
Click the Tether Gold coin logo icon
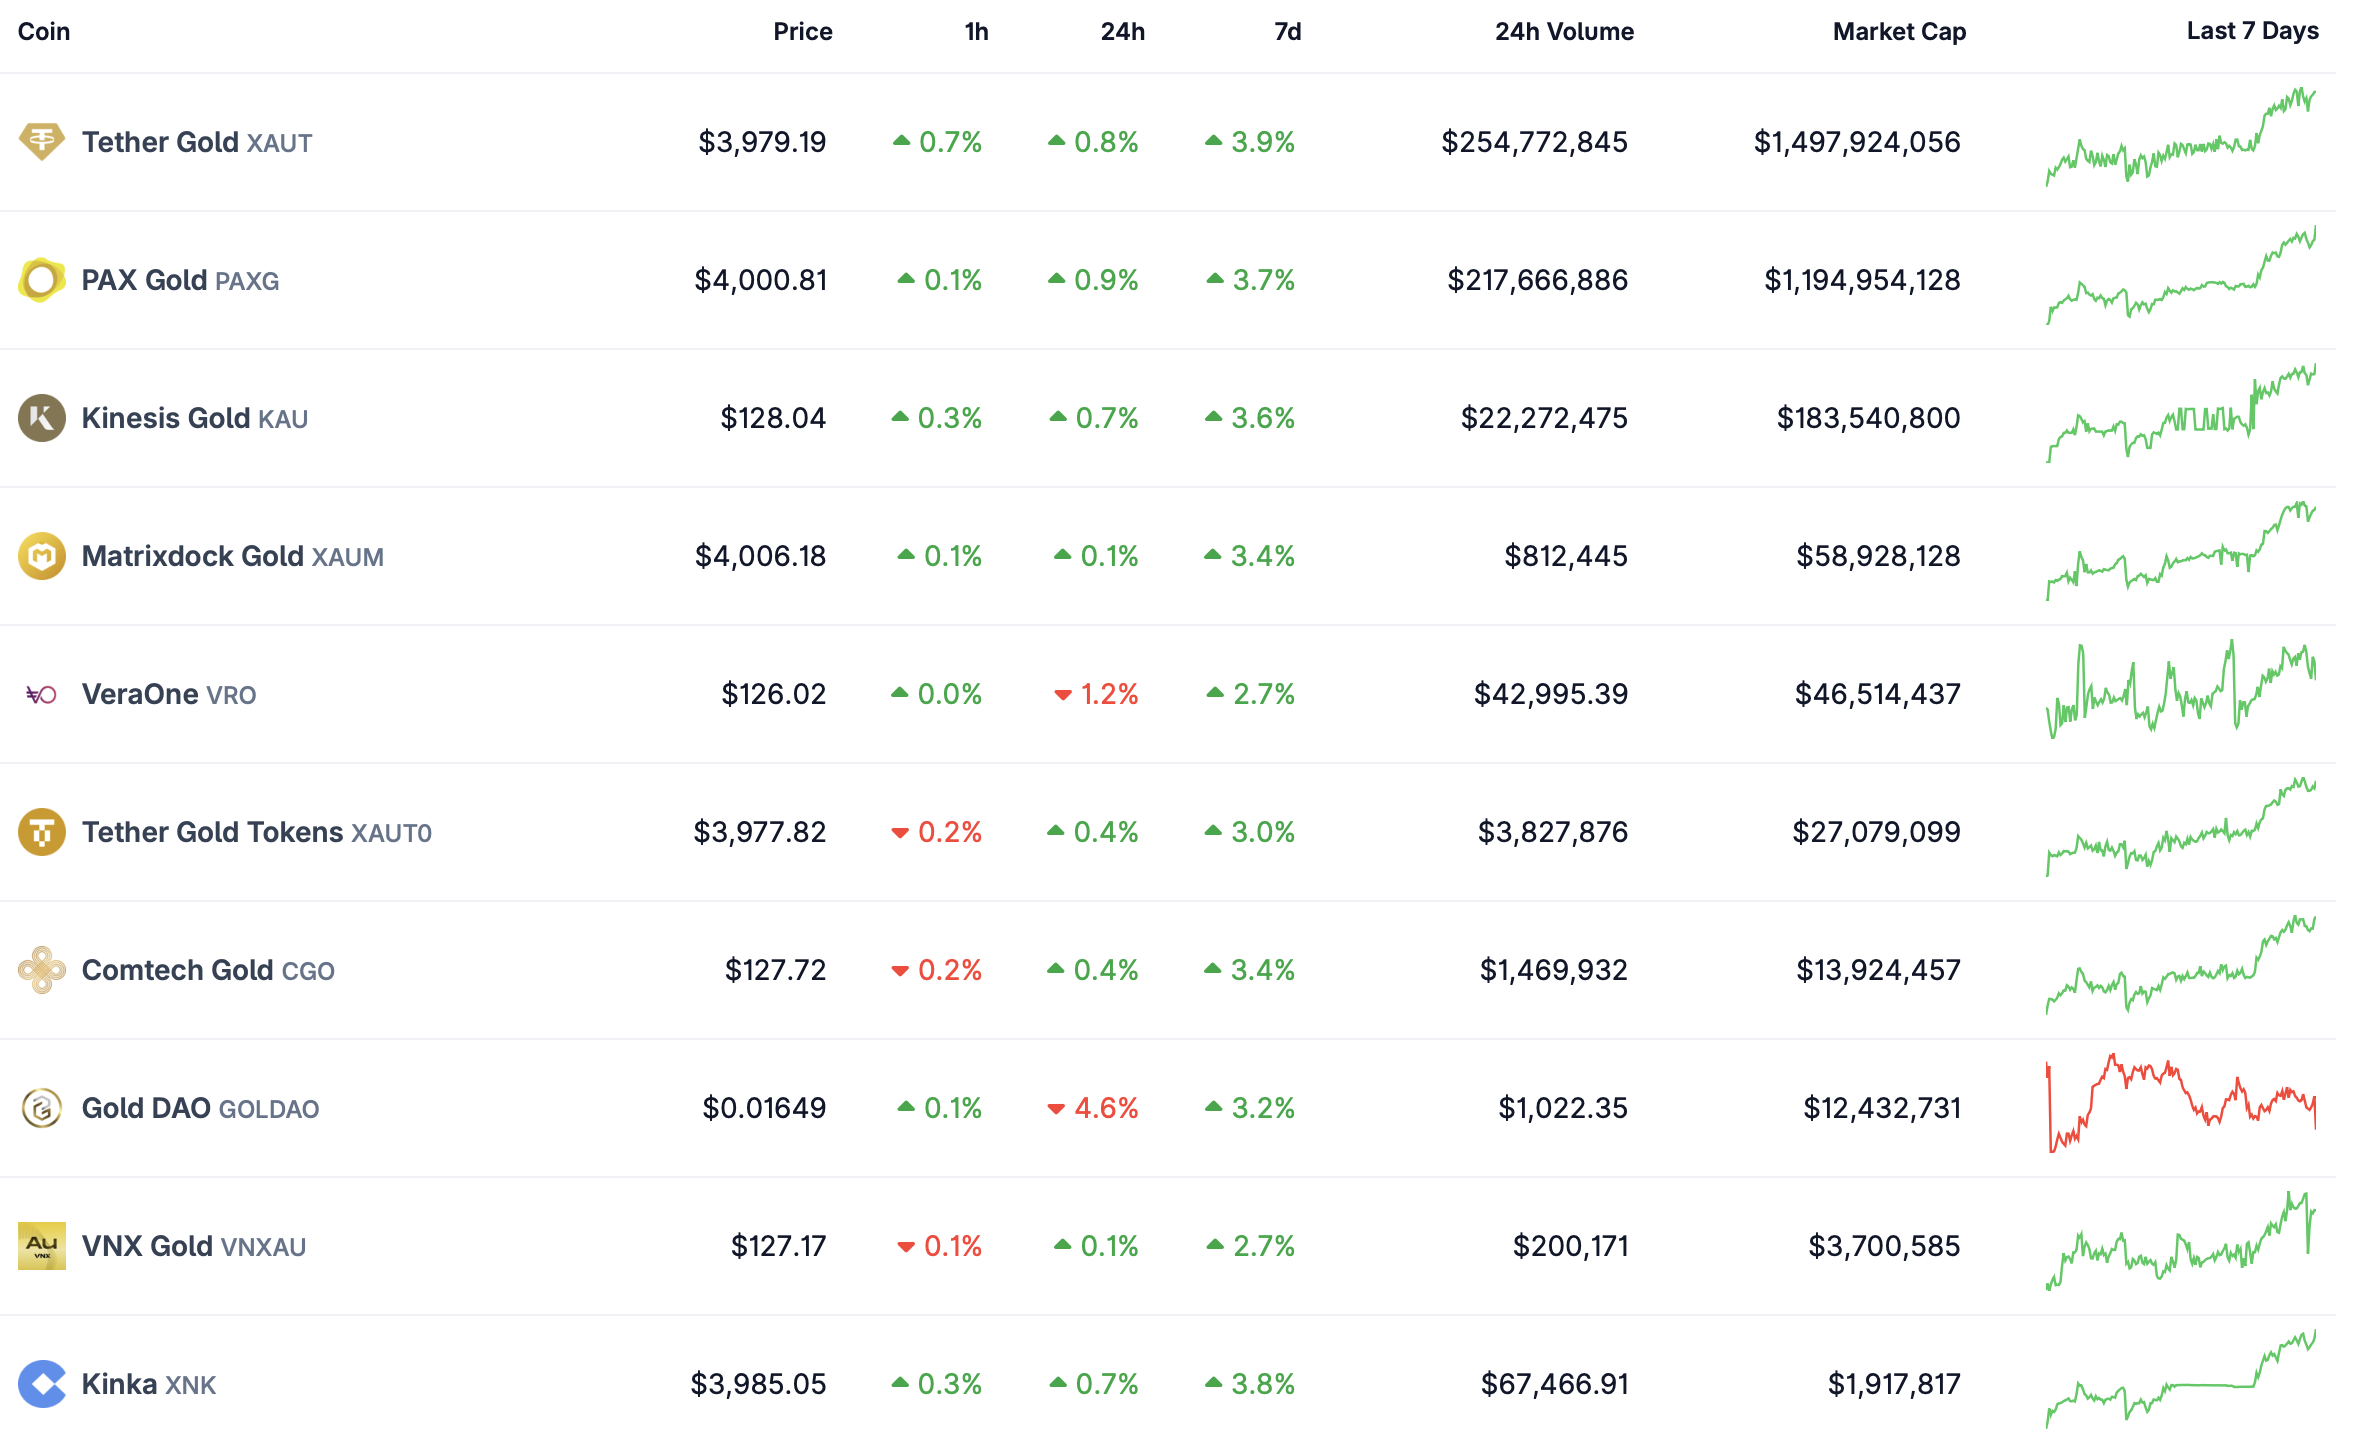(41, 141)
